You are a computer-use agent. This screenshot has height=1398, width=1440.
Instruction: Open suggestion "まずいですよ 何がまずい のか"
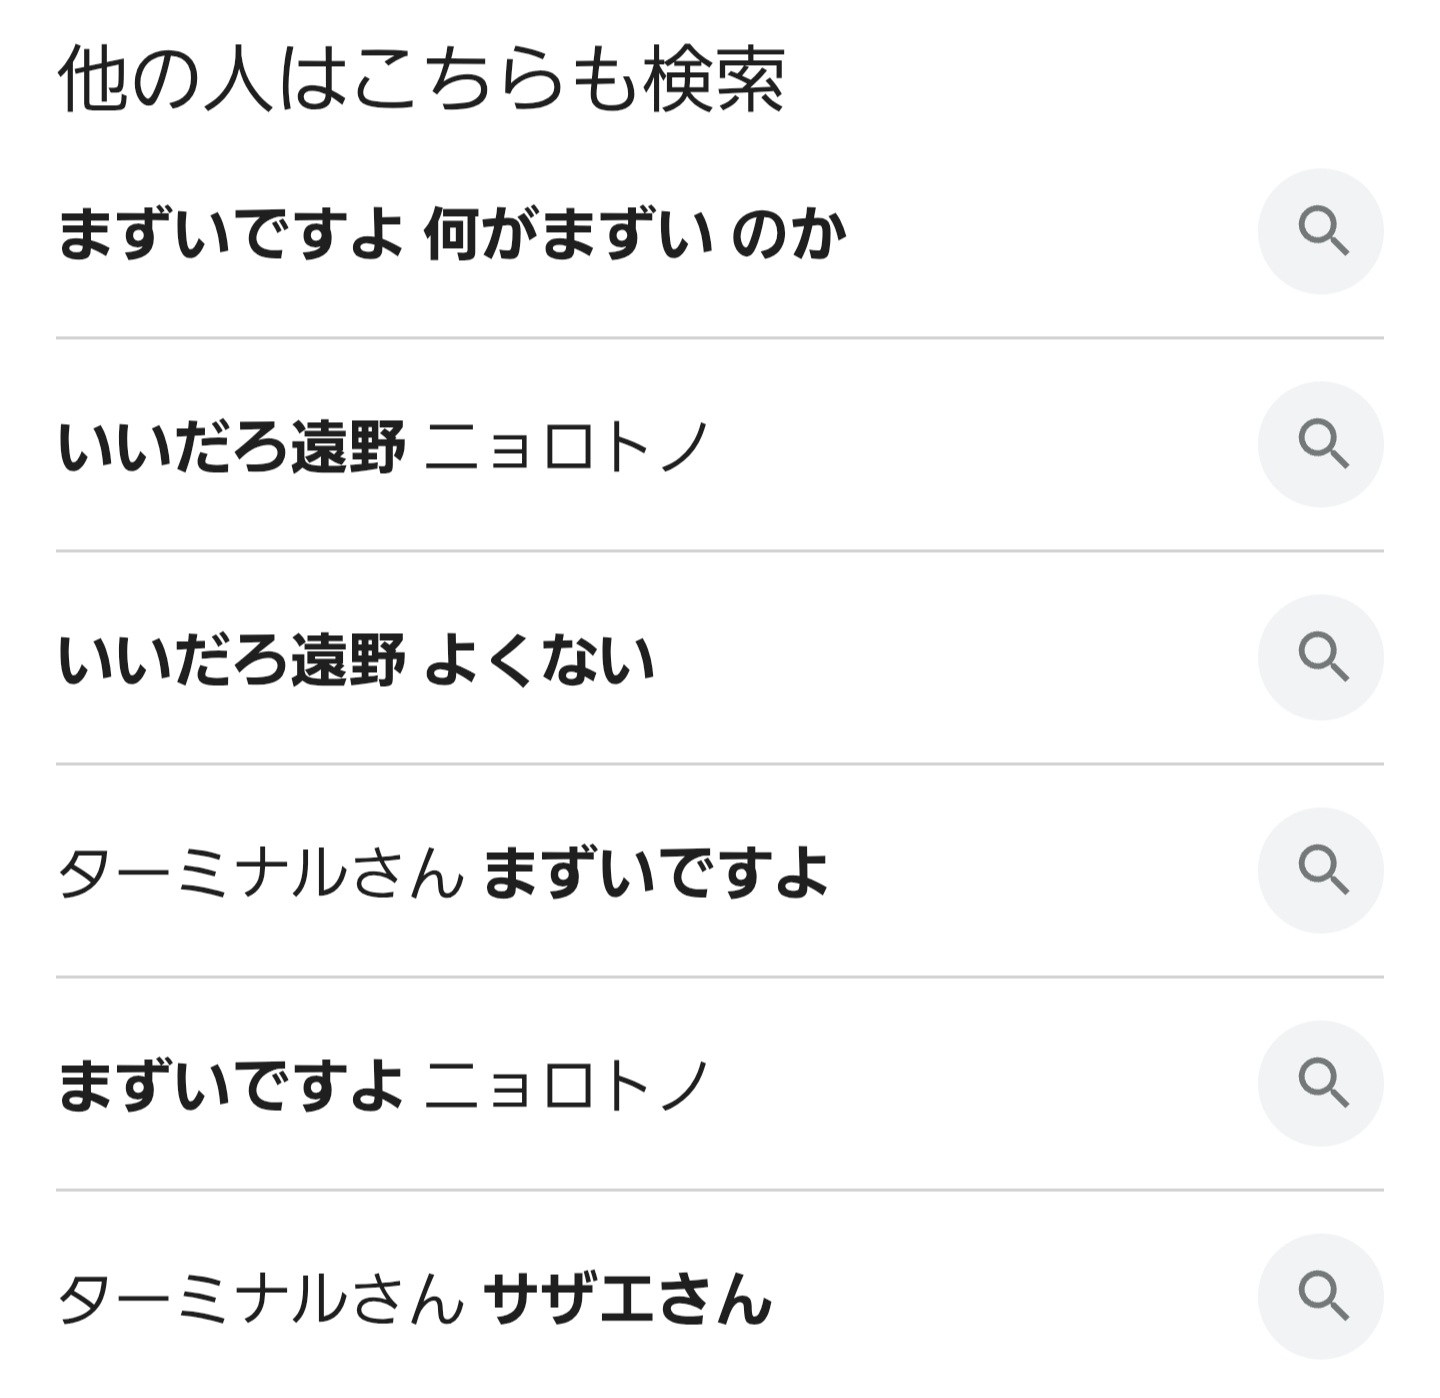pyautogui.click(x=452, y=234)
